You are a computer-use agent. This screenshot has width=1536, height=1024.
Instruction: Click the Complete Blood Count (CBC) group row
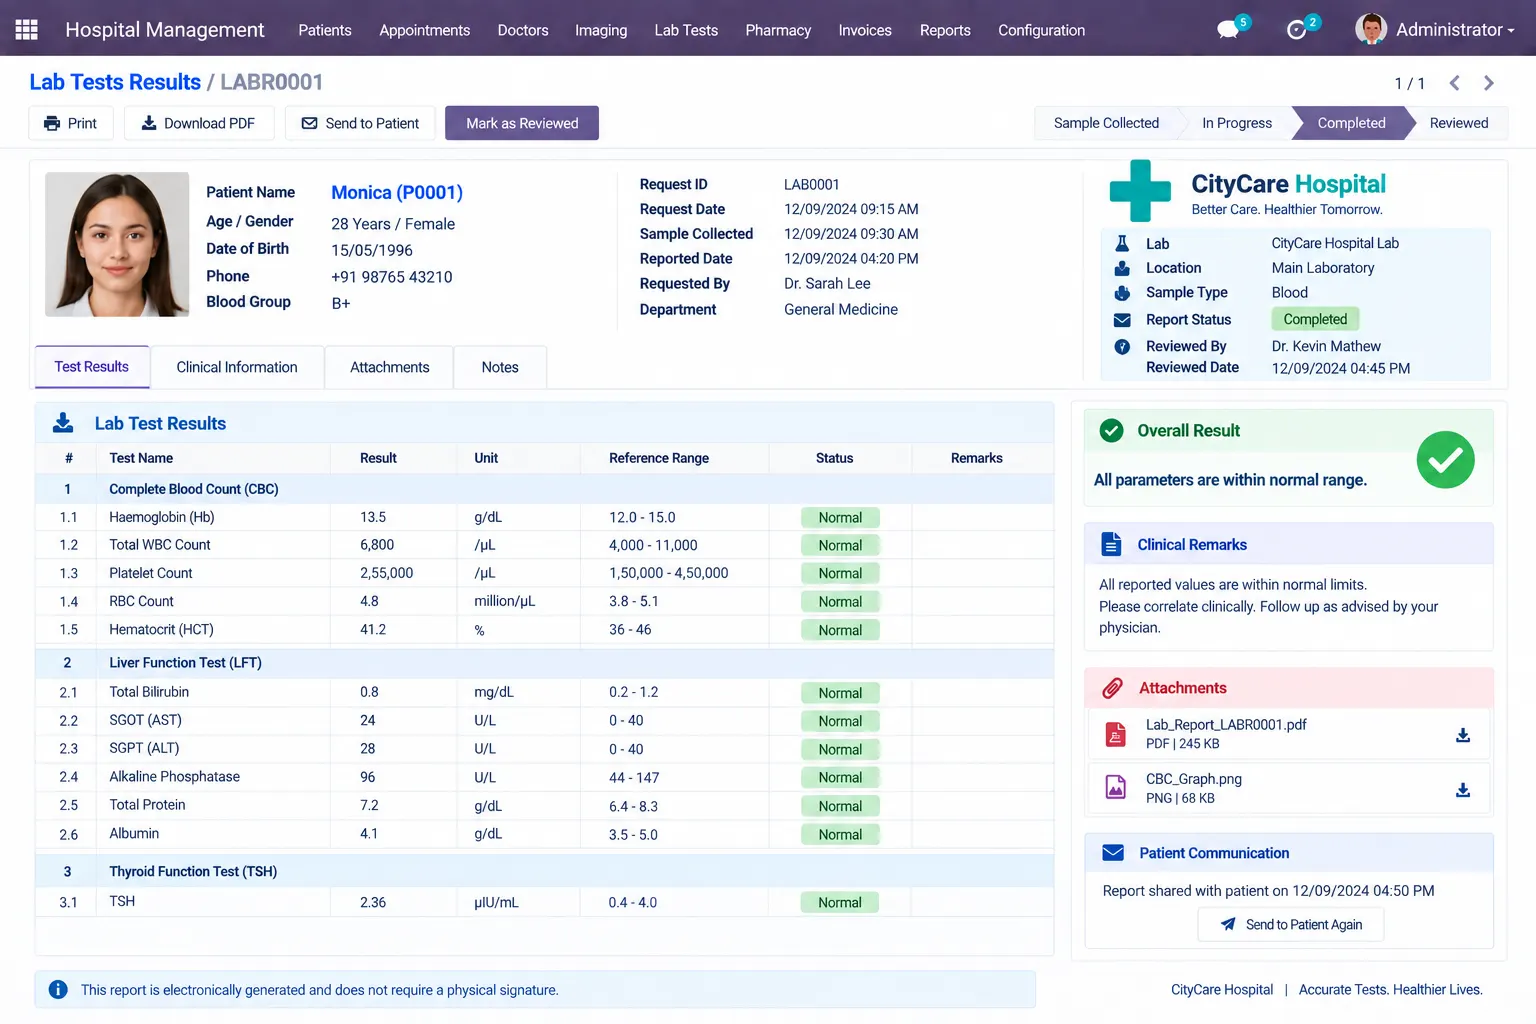pyautogui.click(x=544, y=489)
